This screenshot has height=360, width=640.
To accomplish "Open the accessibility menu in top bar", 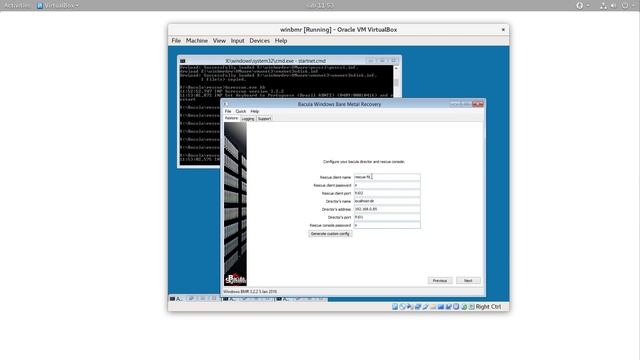I will tap(582, 5).
